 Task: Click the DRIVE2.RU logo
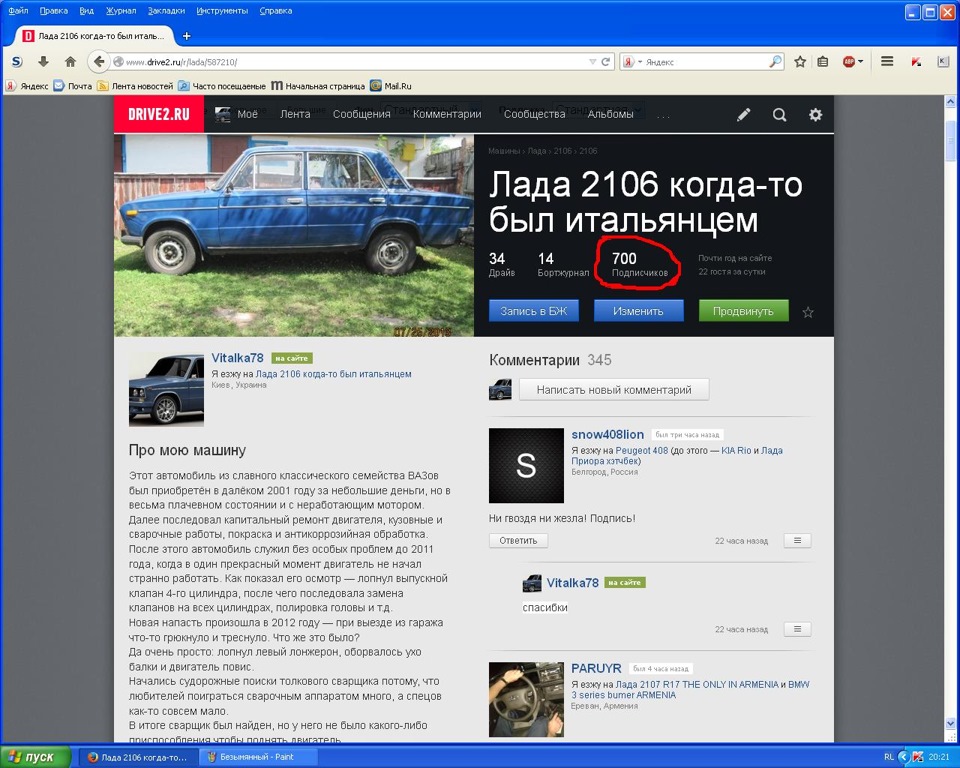pos(159,114)
